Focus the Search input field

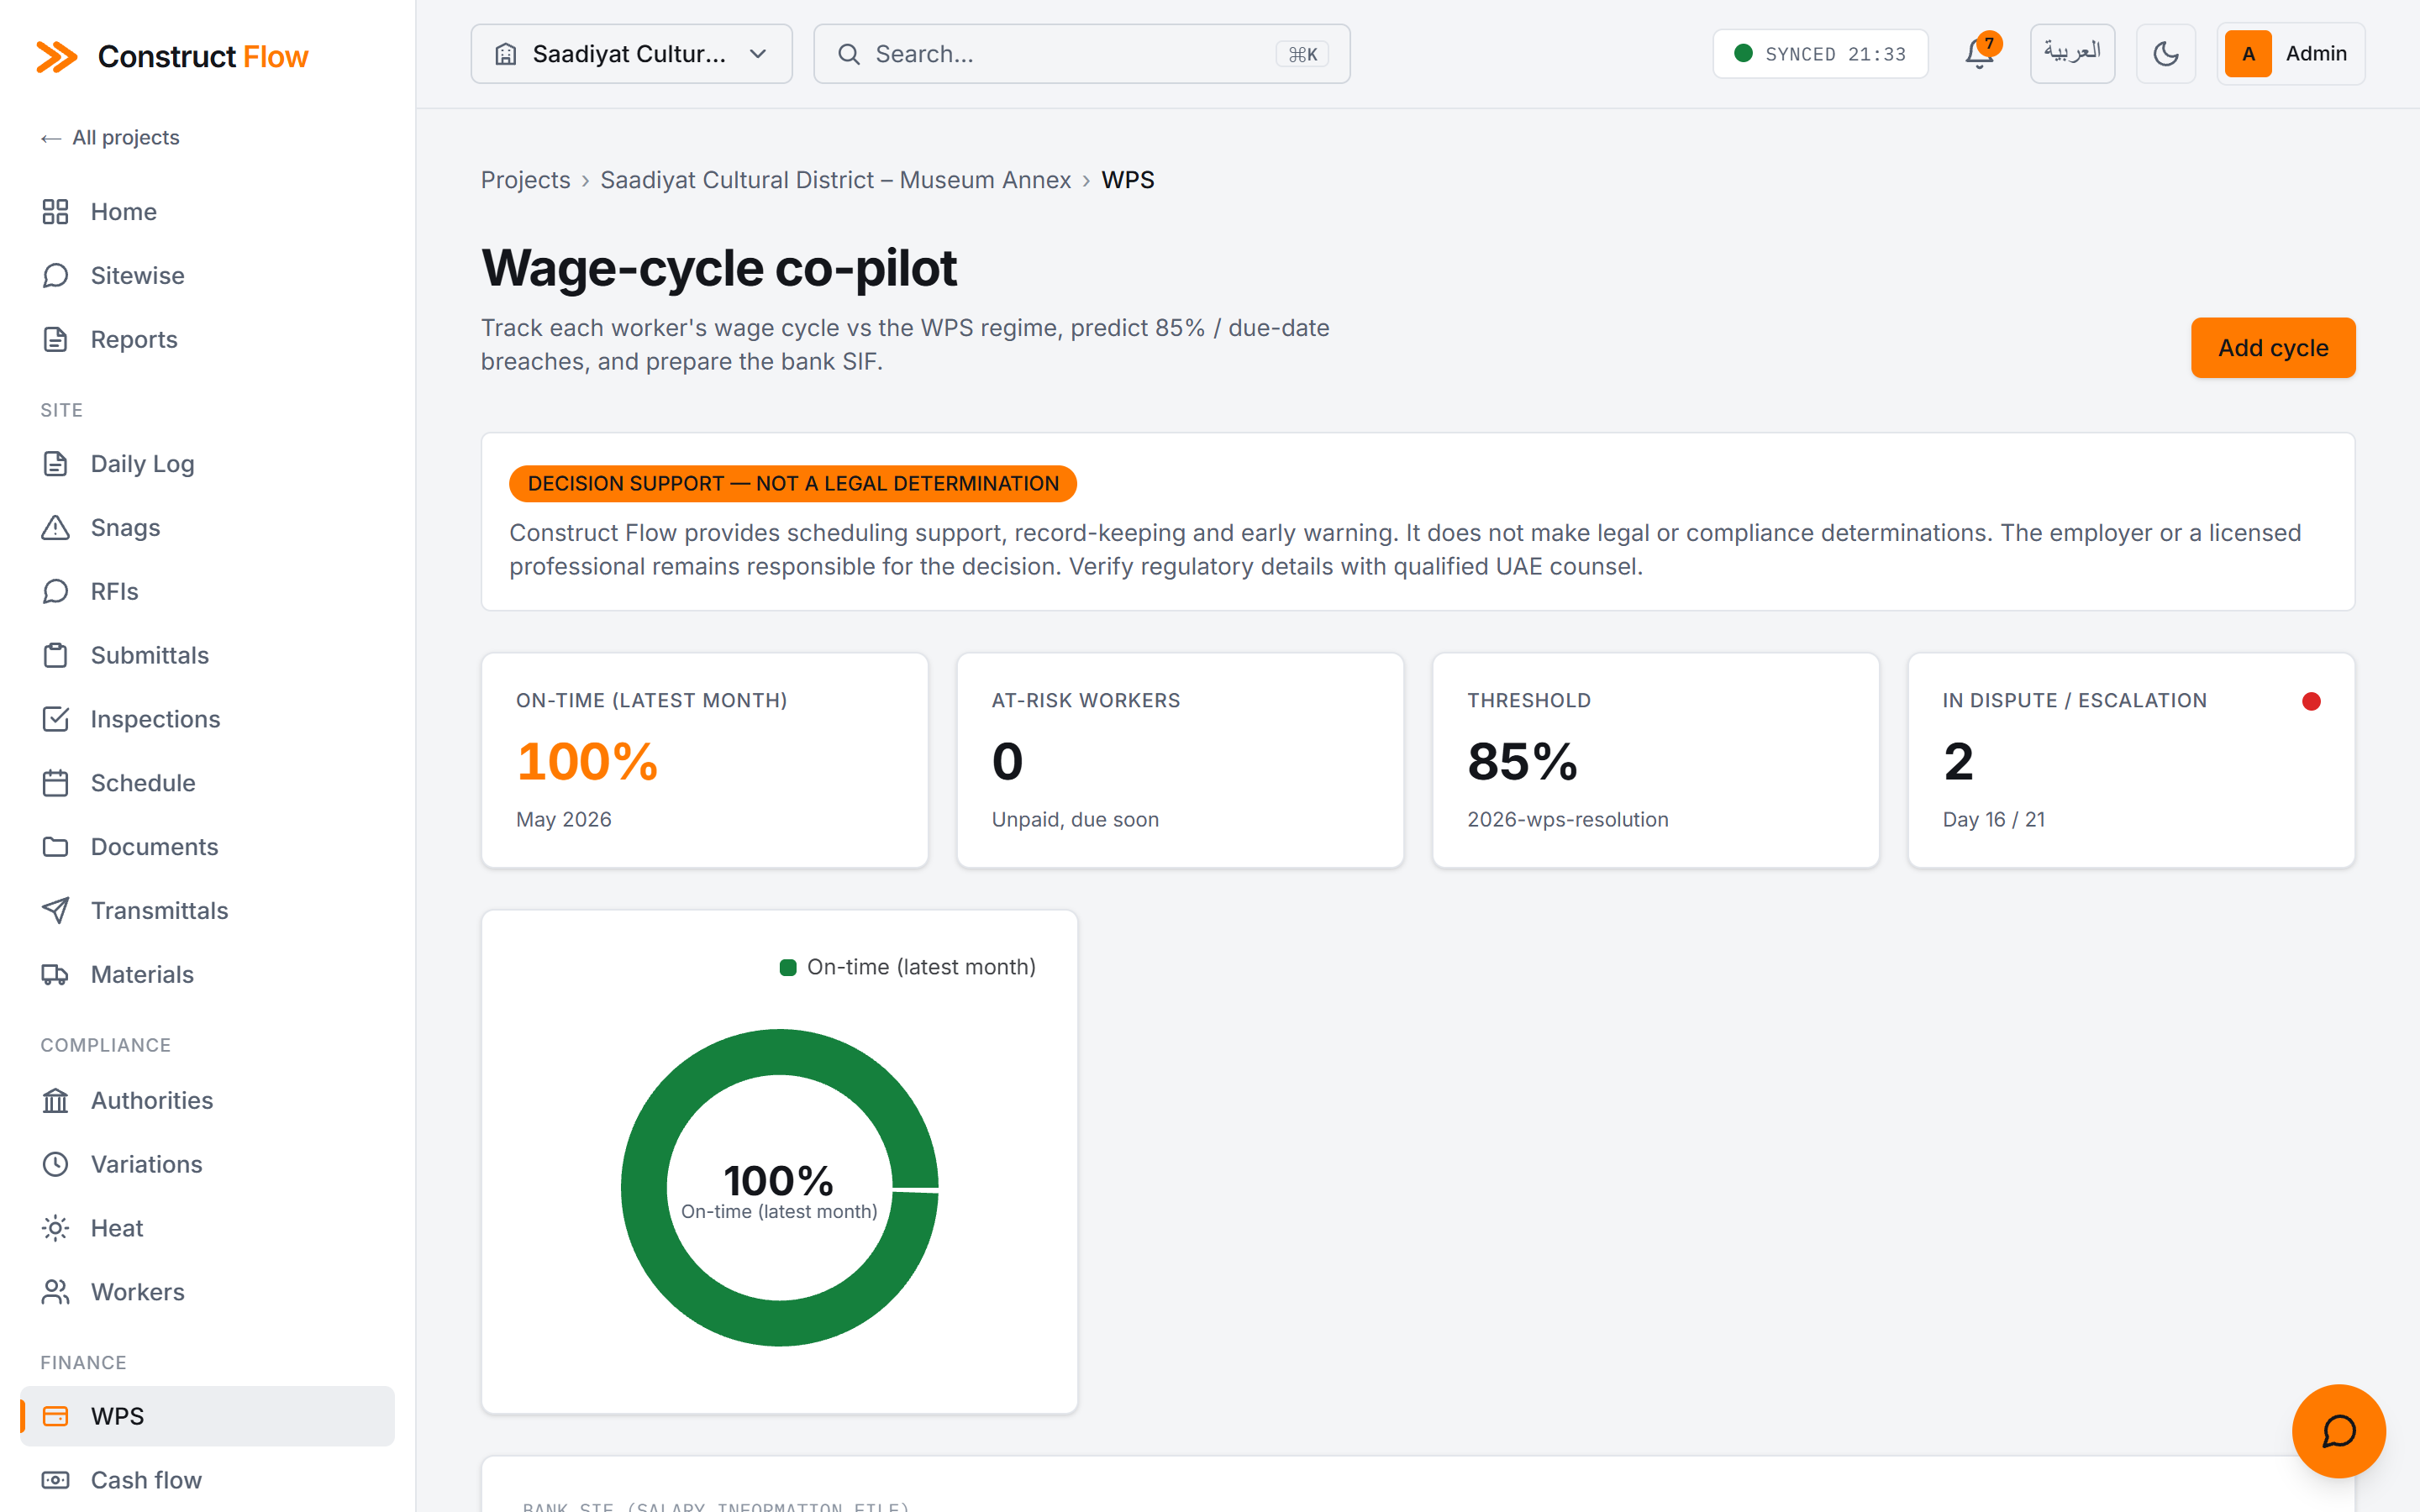tap(1081, 54)
